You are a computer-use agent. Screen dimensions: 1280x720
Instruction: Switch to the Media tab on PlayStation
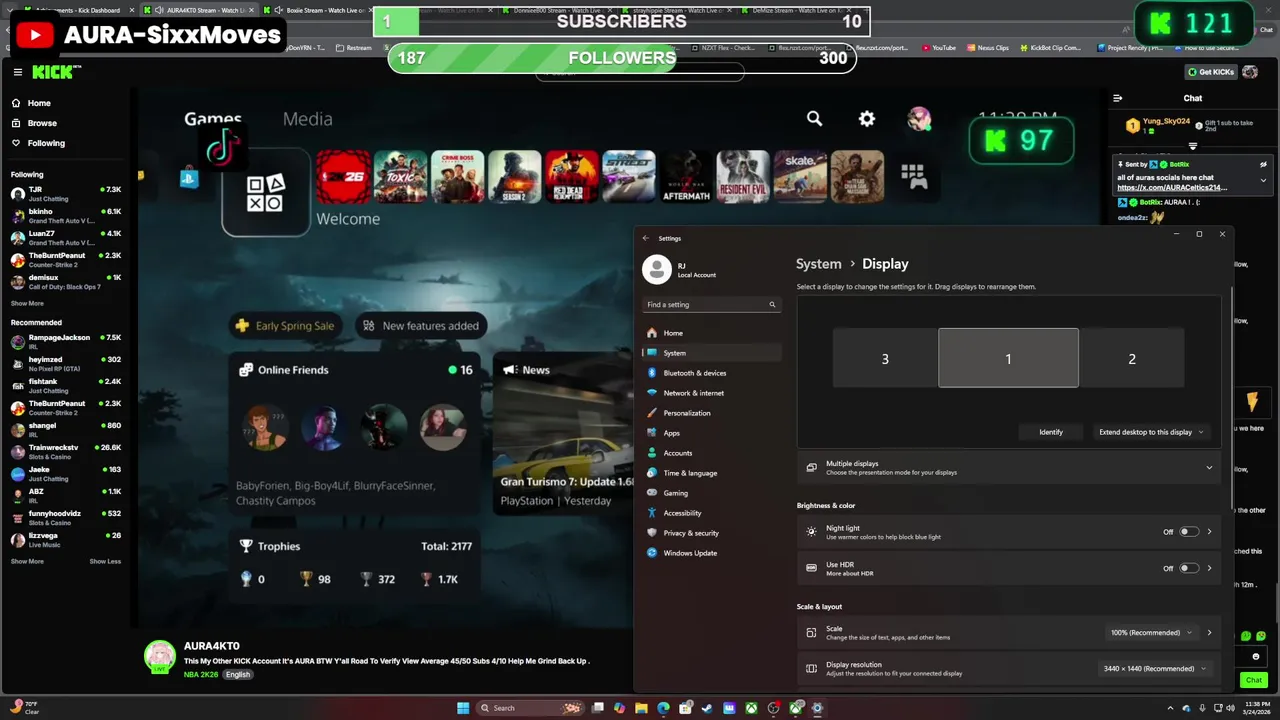pos(307,119)
